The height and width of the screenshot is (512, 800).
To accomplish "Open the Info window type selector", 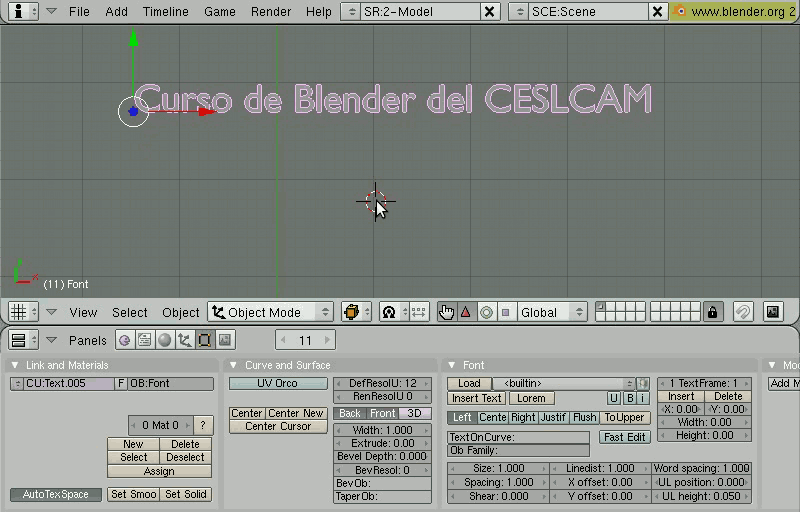I will point(23,11).
